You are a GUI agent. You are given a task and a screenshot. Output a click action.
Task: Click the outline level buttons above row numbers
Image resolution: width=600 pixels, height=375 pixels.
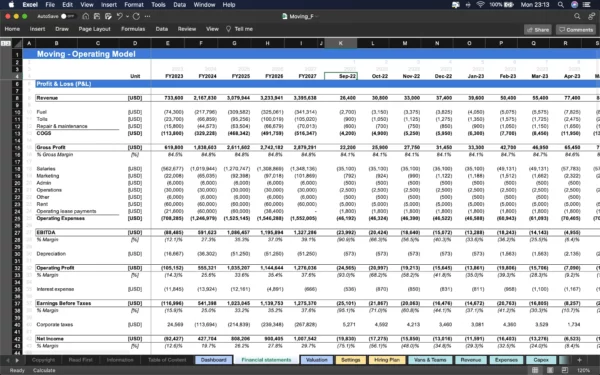point(6,43)
